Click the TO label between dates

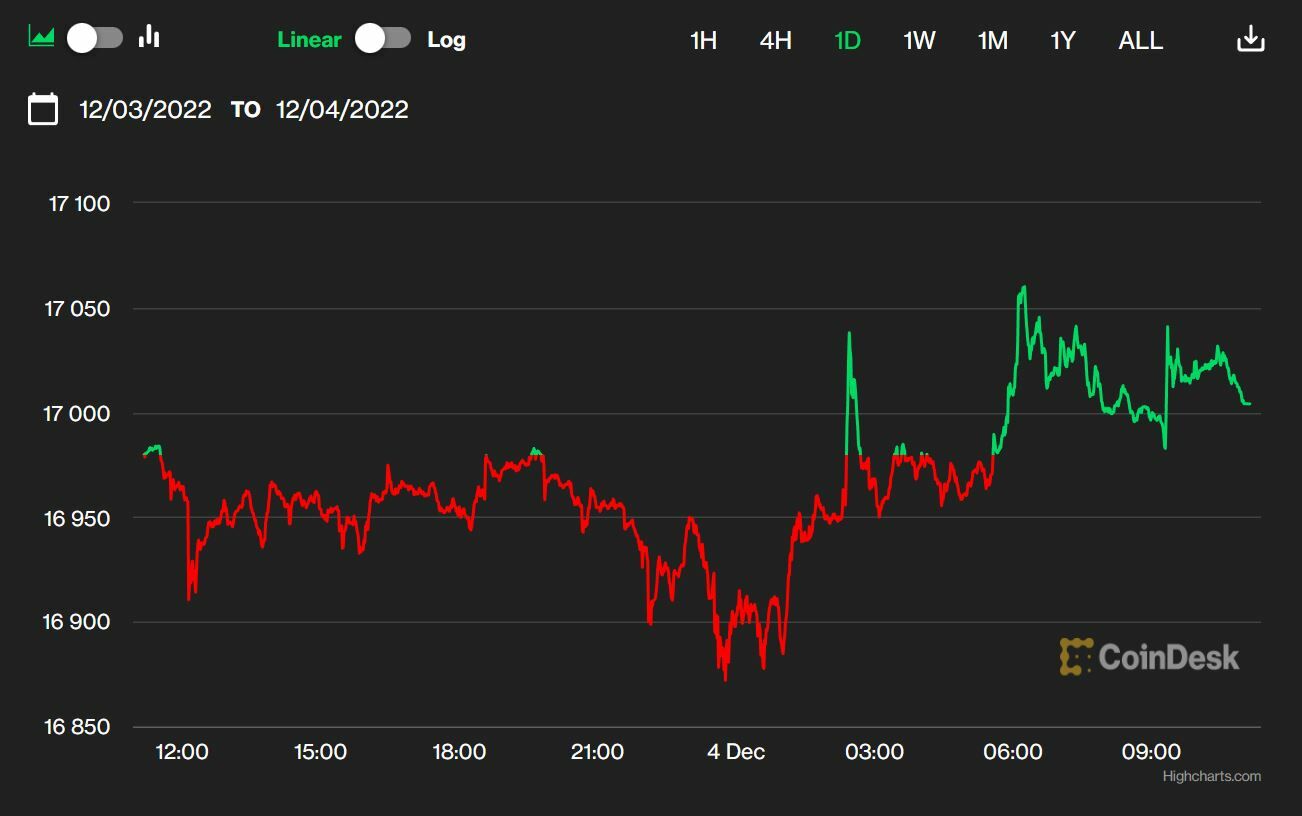[245, 110]
